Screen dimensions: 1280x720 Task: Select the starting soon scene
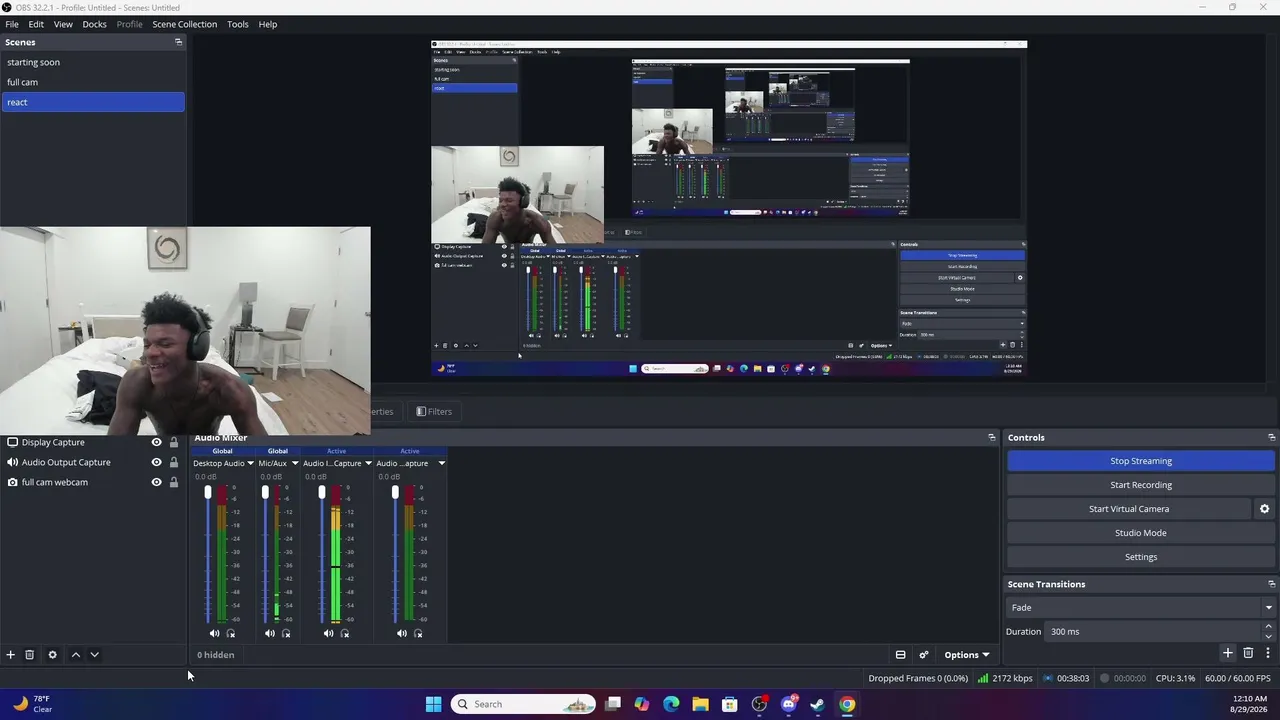coord(93,62)
